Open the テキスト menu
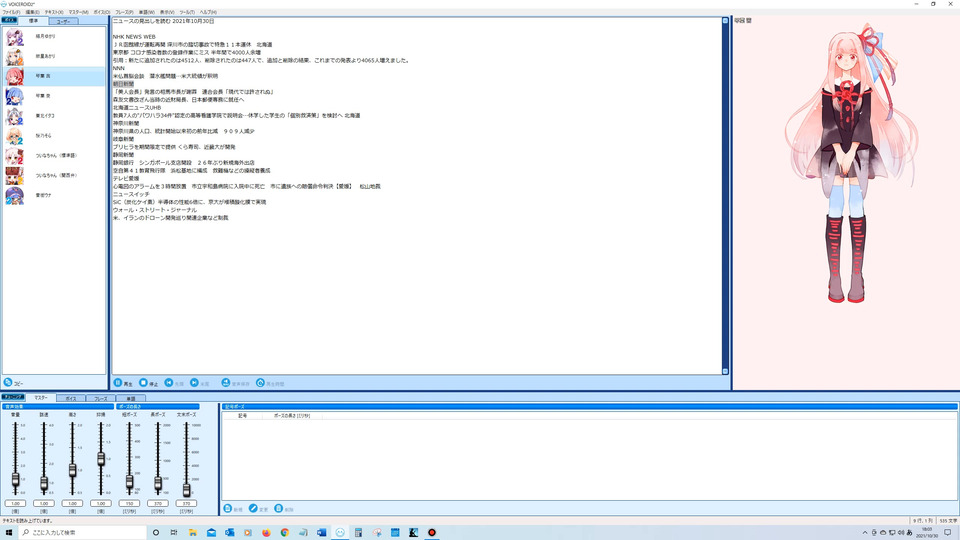This screenshot has width=960, height=540. tap(54, 12)
